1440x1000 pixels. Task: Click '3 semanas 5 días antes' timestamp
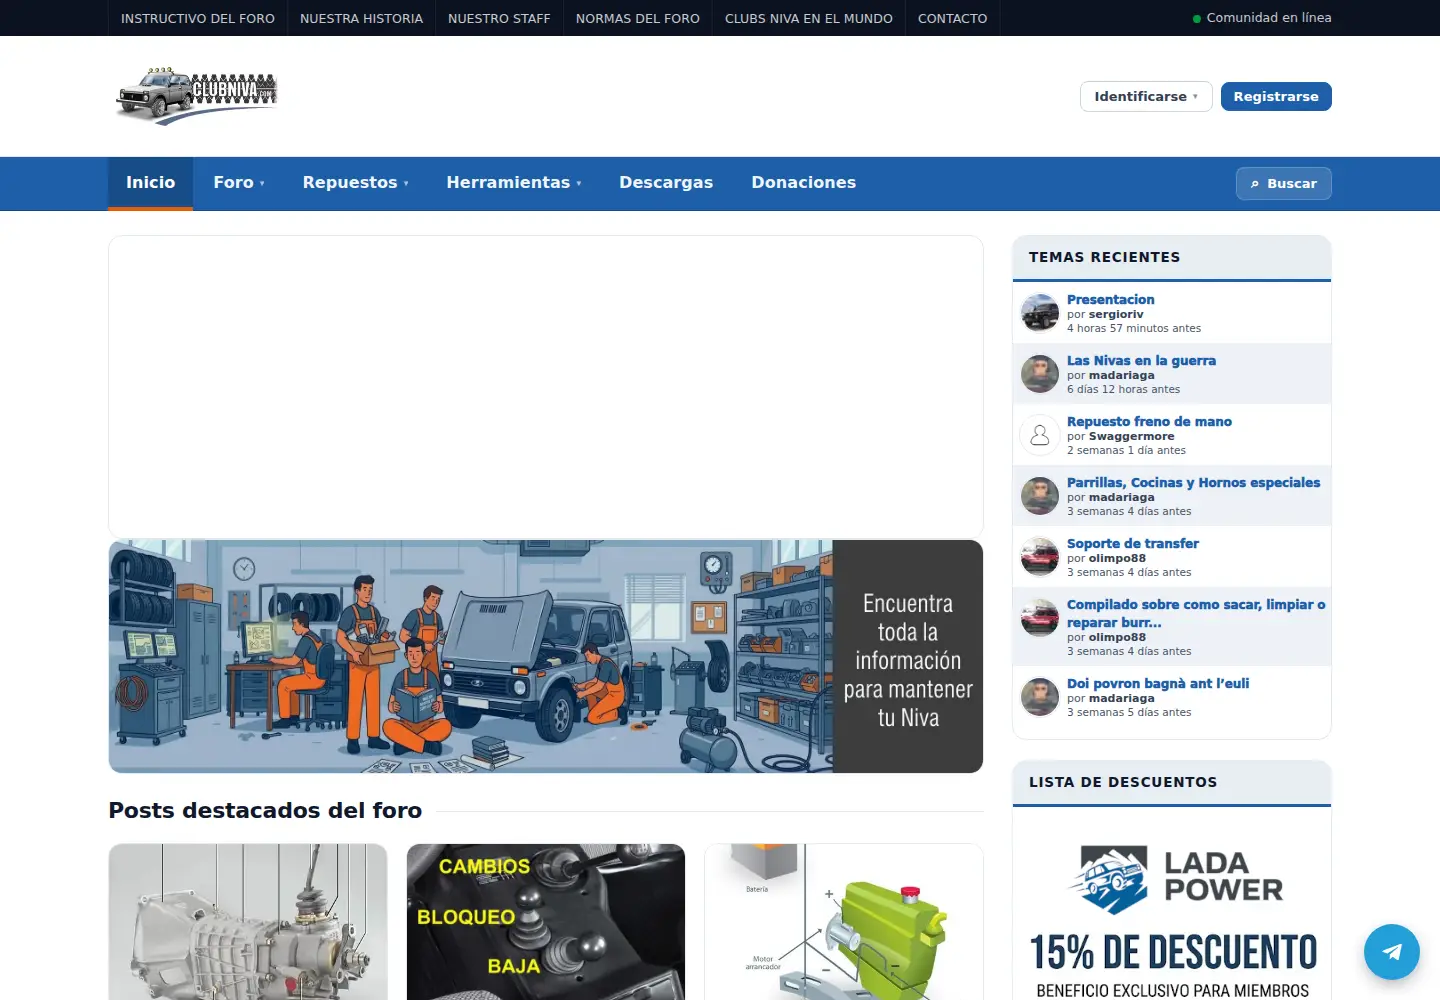pos(1129,712)
